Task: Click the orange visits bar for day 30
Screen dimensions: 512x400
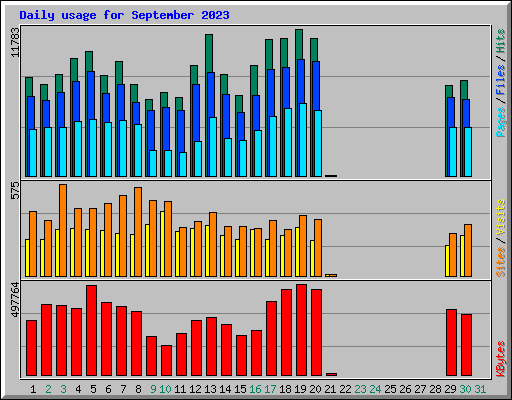Action: coord(468,251)
